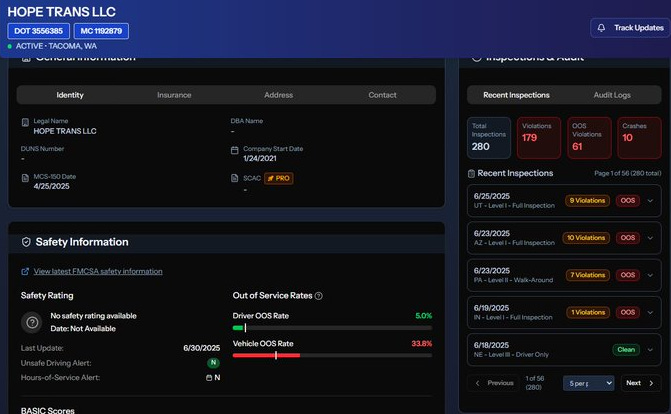Click the Vehicle OOS Rate bar
This screenshot has width=671, height=414.
332,355
